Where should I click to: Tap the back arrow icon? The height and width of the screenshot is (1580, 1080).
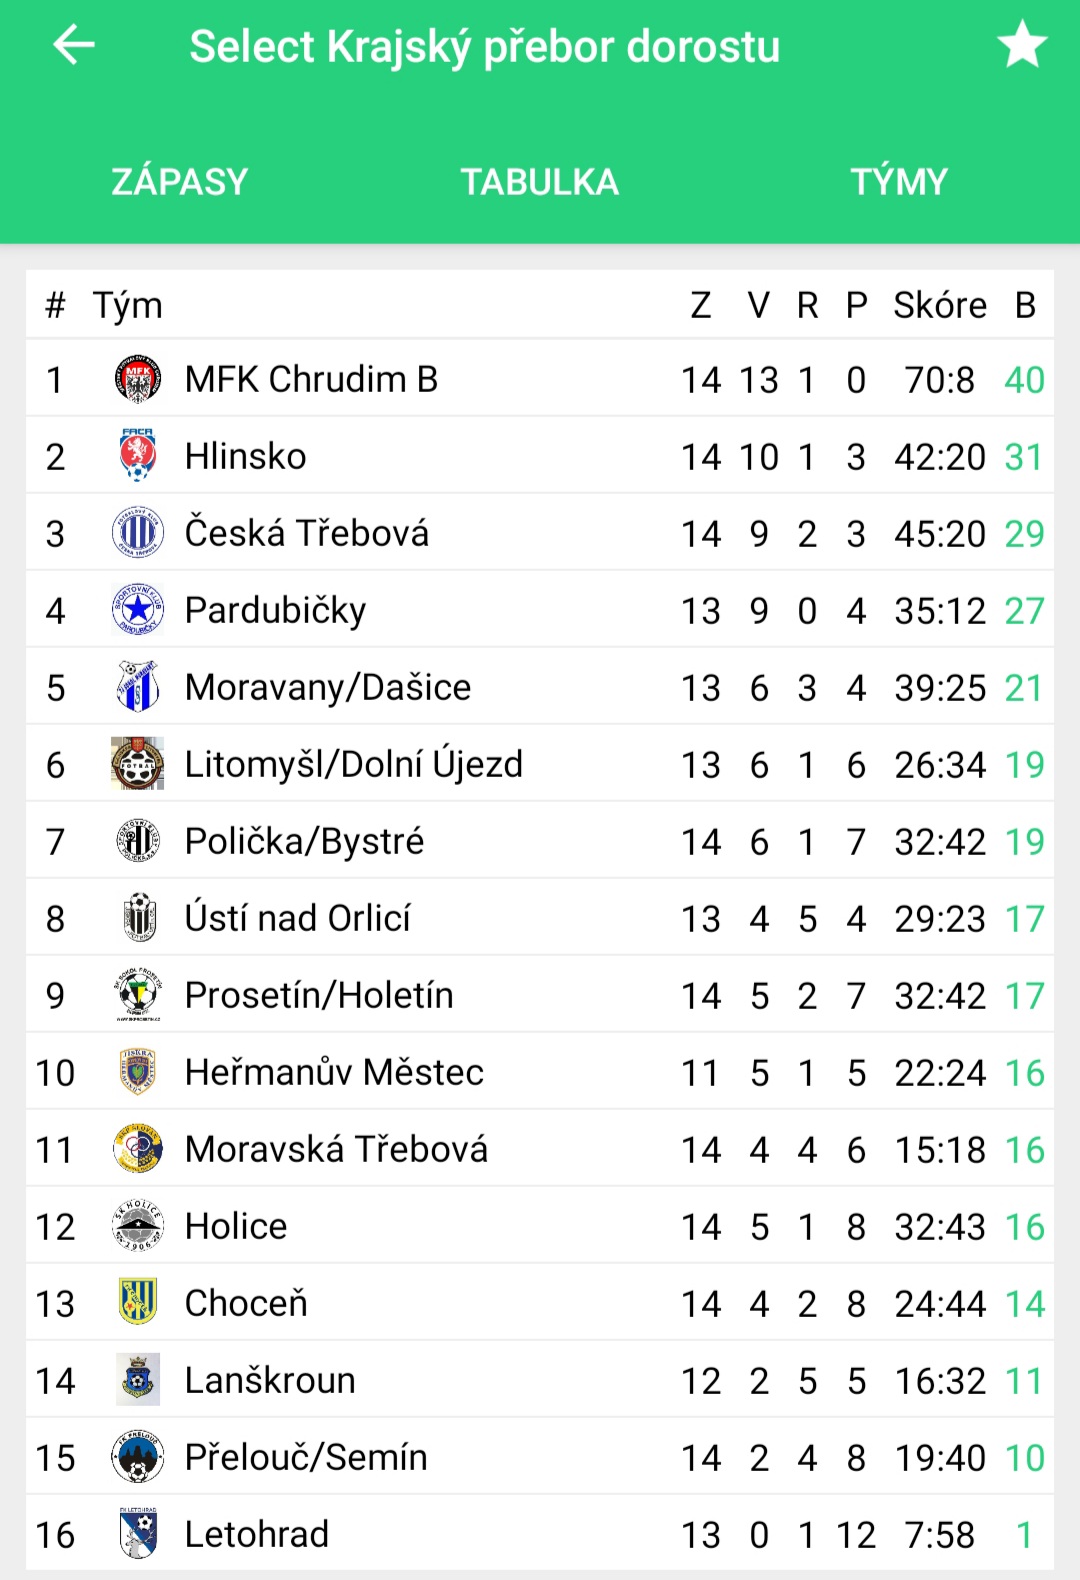coord(74,45)
